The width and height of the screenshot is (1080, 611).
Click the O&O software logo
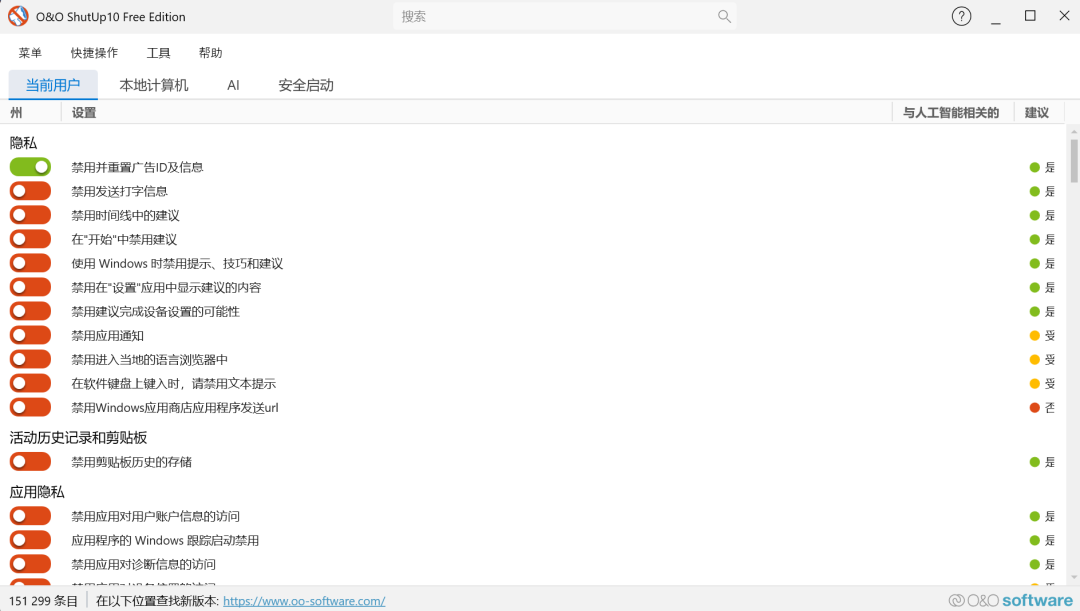[1010, 601]
